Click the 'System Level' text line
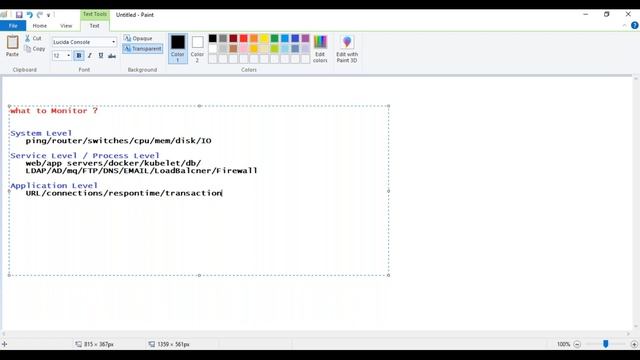The height and width of the screenshot is (360, 640). 41,133
